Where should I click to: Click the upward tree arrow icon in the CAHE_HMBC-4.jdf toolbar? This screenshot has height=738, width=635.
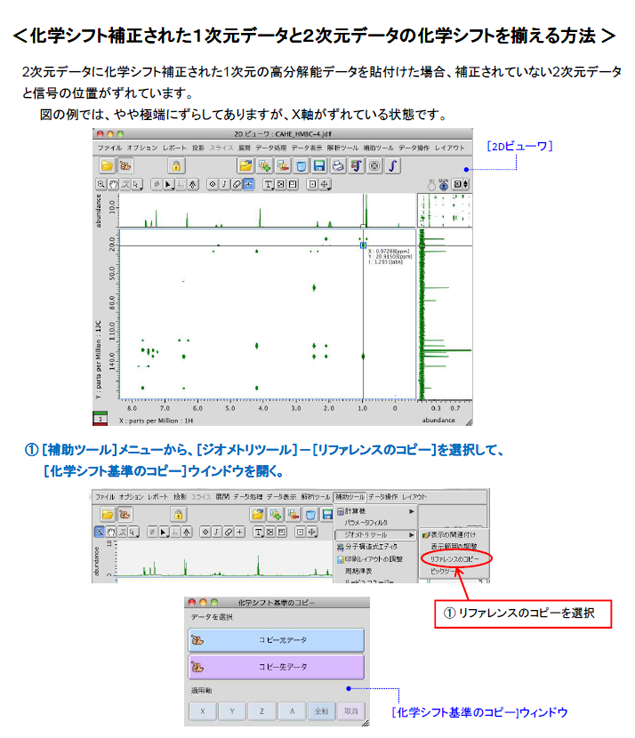(193, 184)
